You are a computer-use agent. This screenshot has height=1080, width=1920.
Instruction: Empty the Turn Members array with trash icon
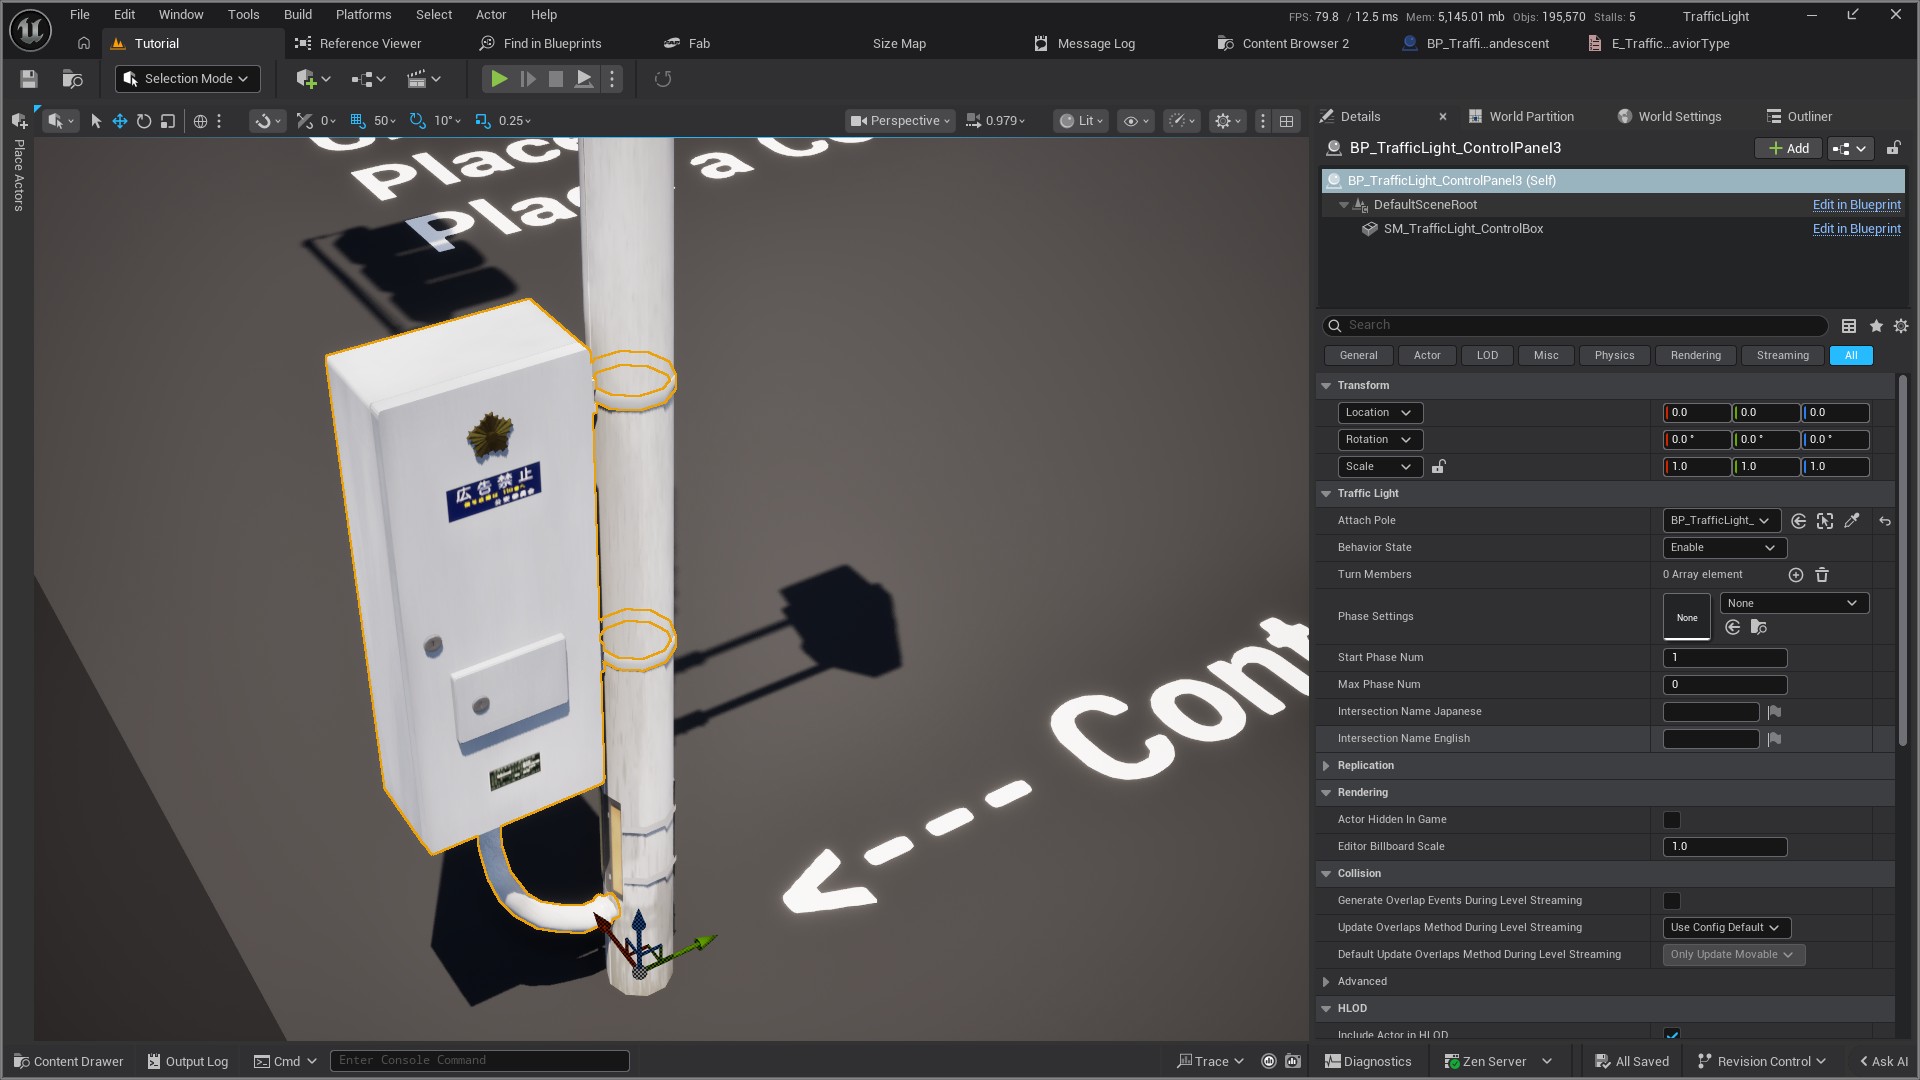[1822, 575]
